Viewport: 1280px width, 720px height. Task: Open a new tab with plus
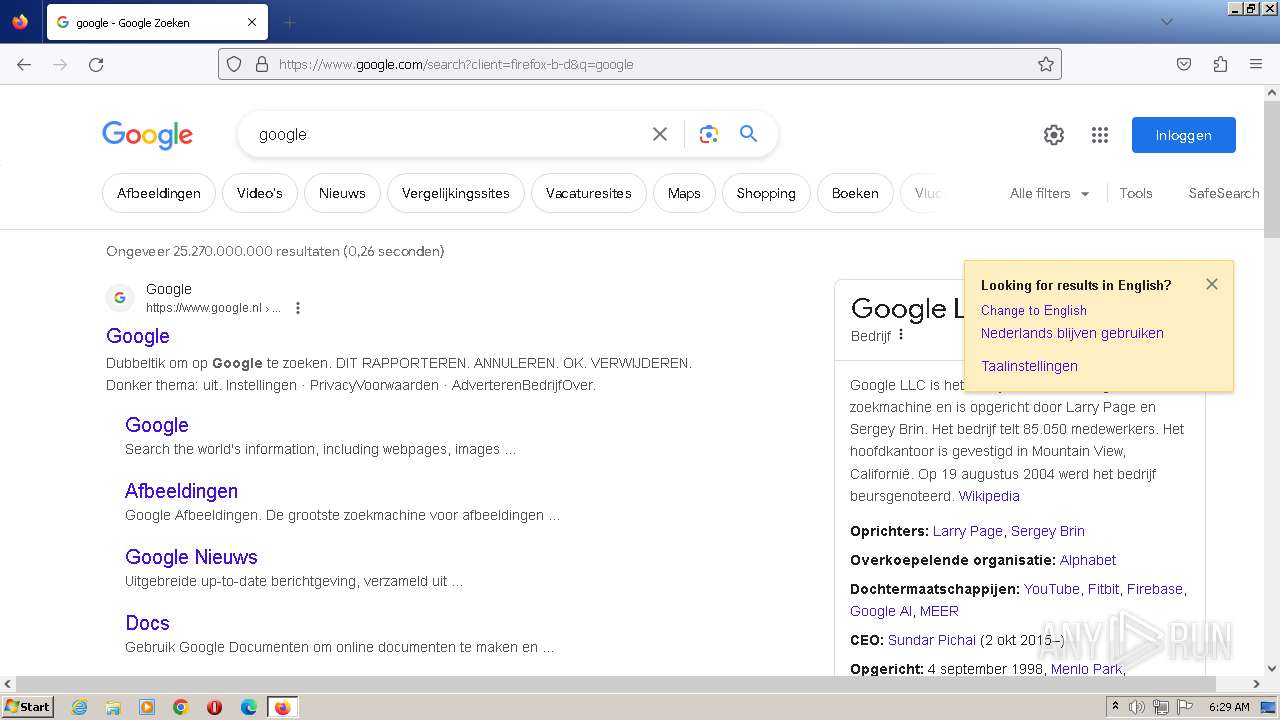tap(290, 22)
